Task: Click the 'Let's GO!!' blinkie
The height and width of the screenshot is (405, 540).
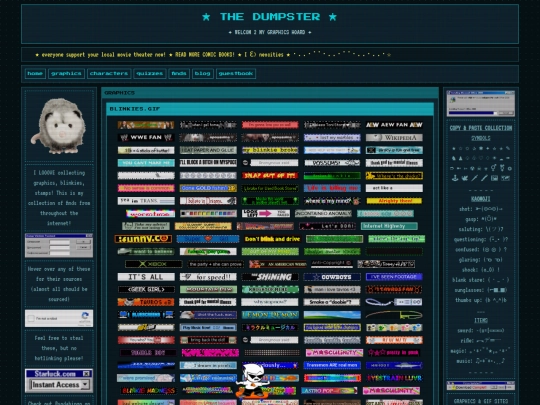Action: 327,226
